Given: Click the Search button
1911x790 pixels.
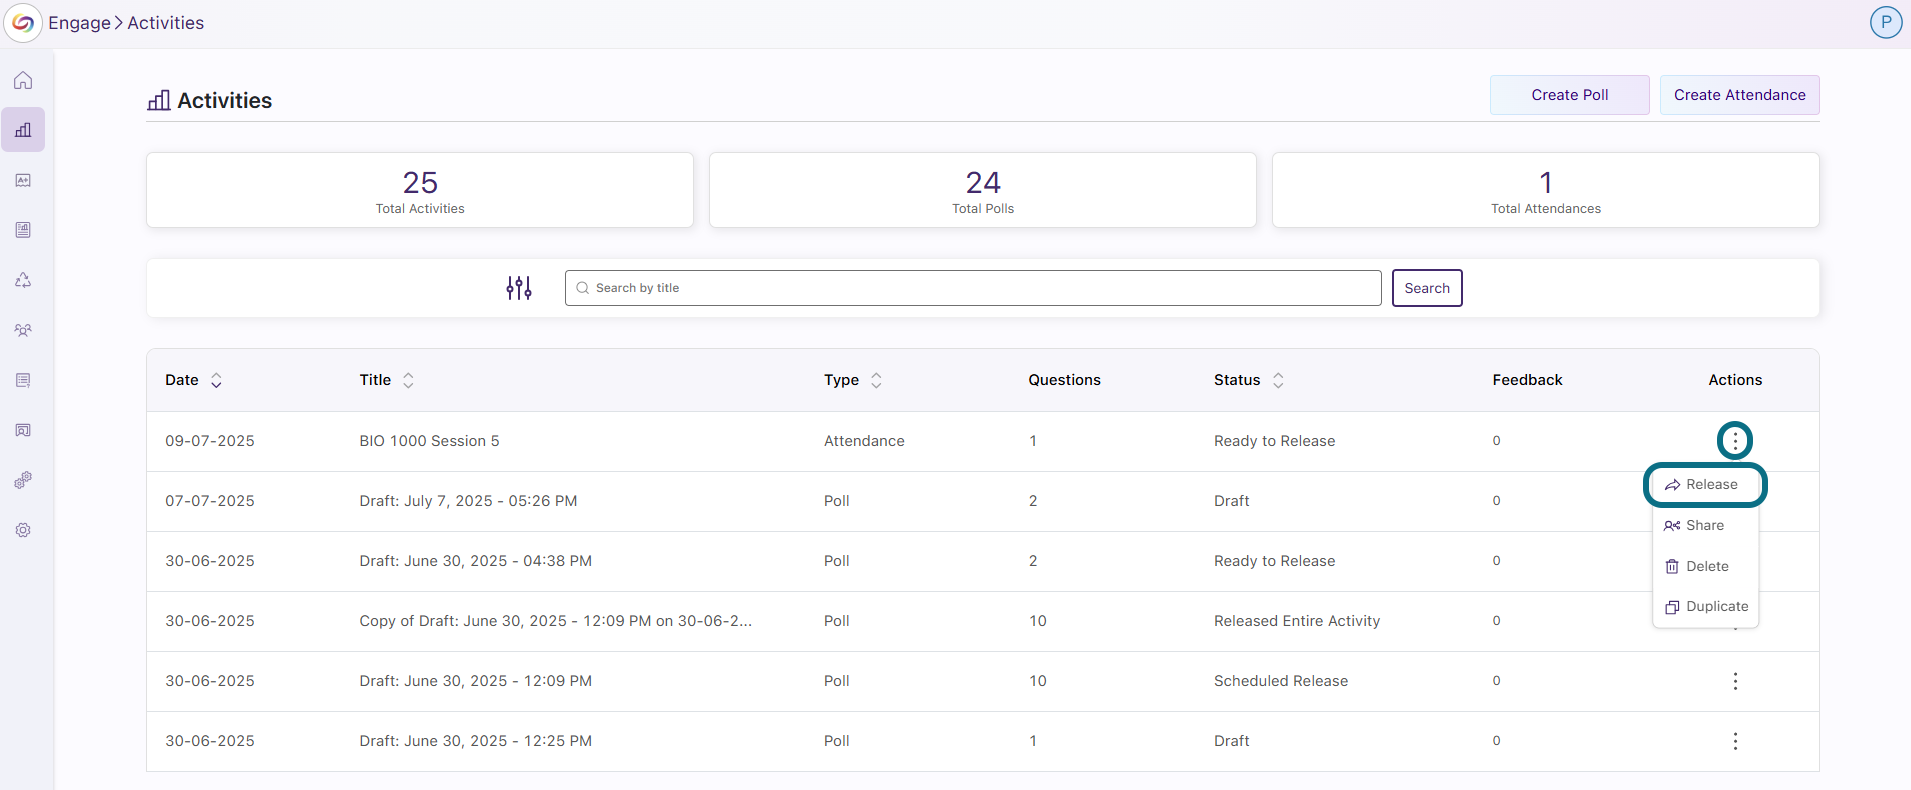Looking at the screenshot, I should point(1427,288).
